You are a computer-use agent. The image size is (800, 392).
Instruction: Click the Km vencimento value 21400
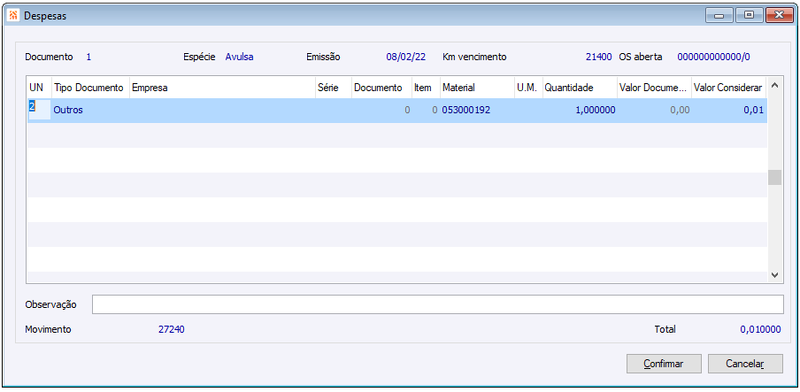(598, 57)
